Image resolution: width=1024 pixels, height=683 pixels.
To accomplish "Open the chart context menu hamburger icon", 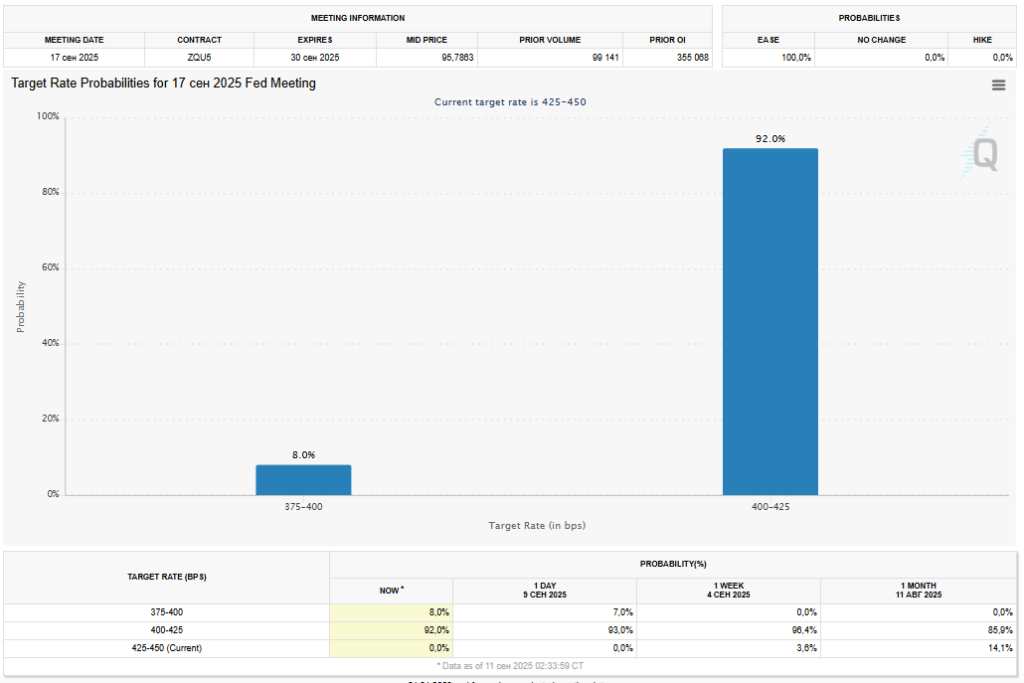I will 998,85.
